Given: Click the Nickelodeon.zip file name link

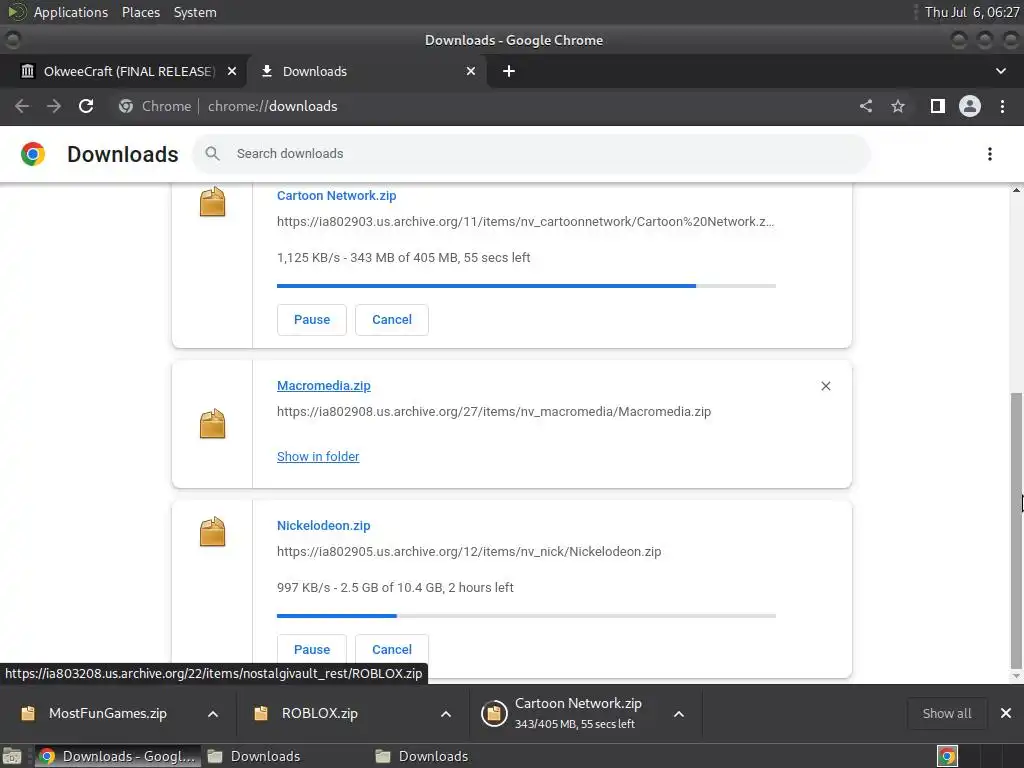Looking at the screenshot, I should coord(323,526).
